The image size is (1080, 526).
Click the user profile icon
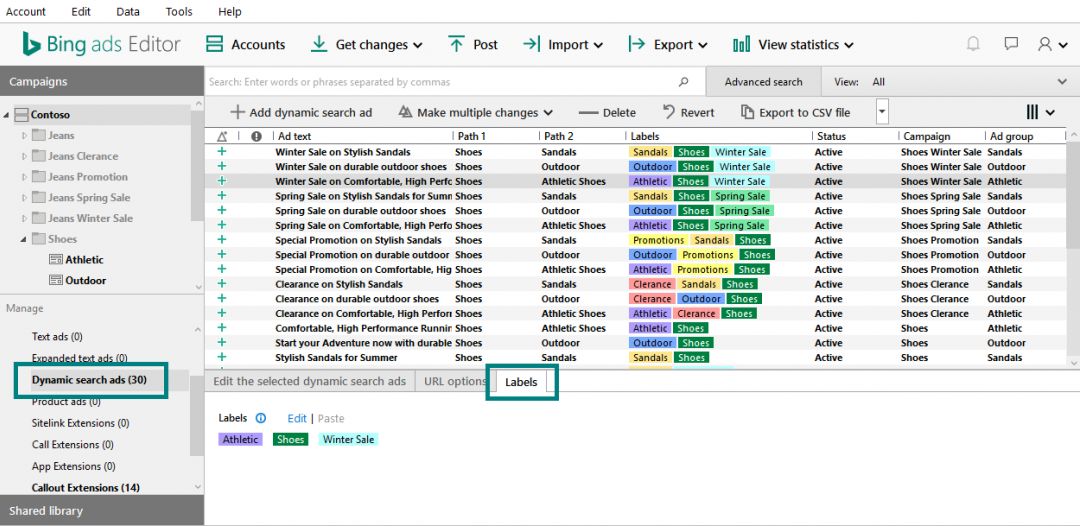(x=1046, y=44)
